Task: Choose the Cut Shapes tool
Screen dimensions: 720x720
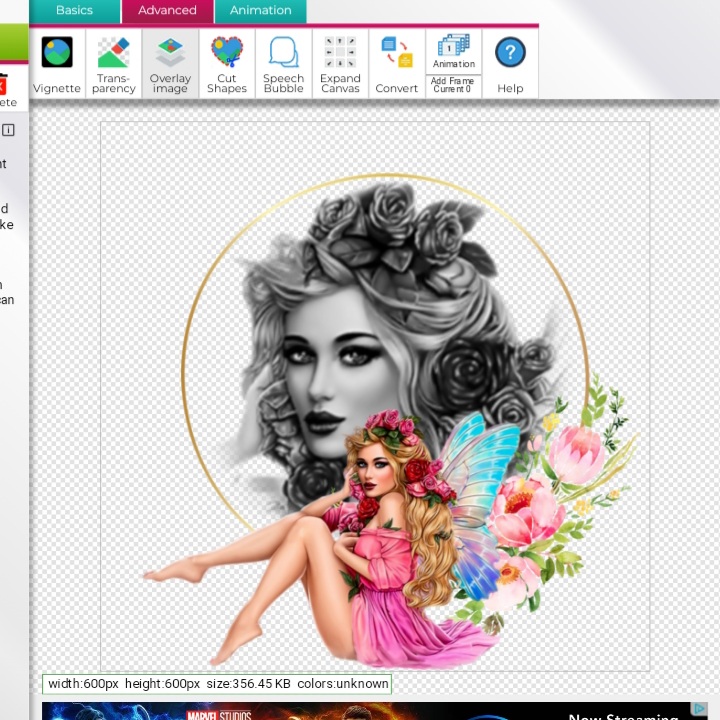Action: [227, 64]
